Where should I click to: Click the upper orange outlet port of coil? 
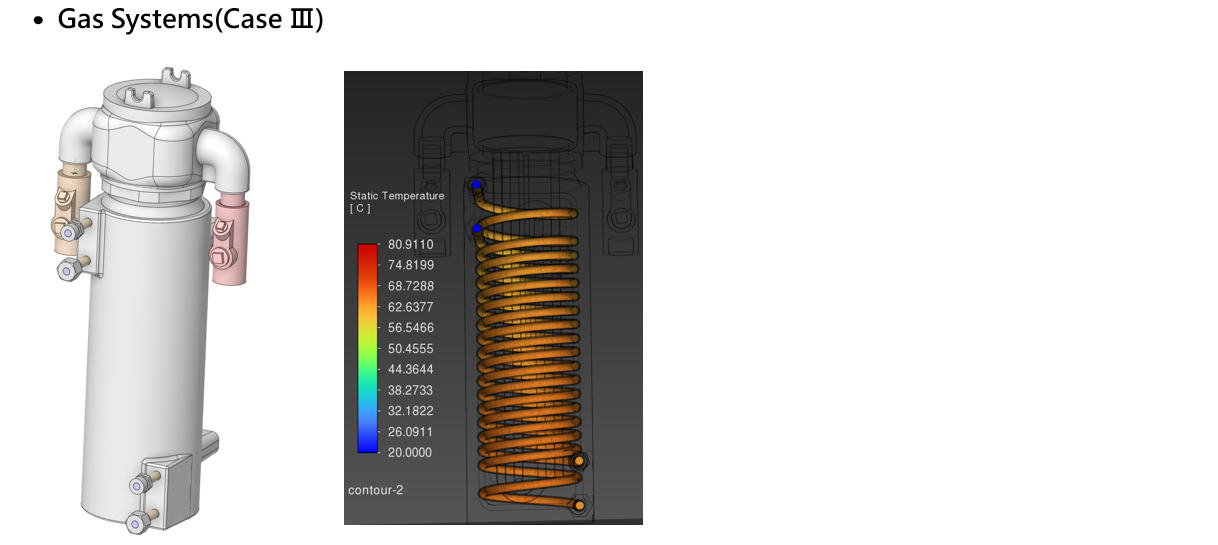coord(579,460)
